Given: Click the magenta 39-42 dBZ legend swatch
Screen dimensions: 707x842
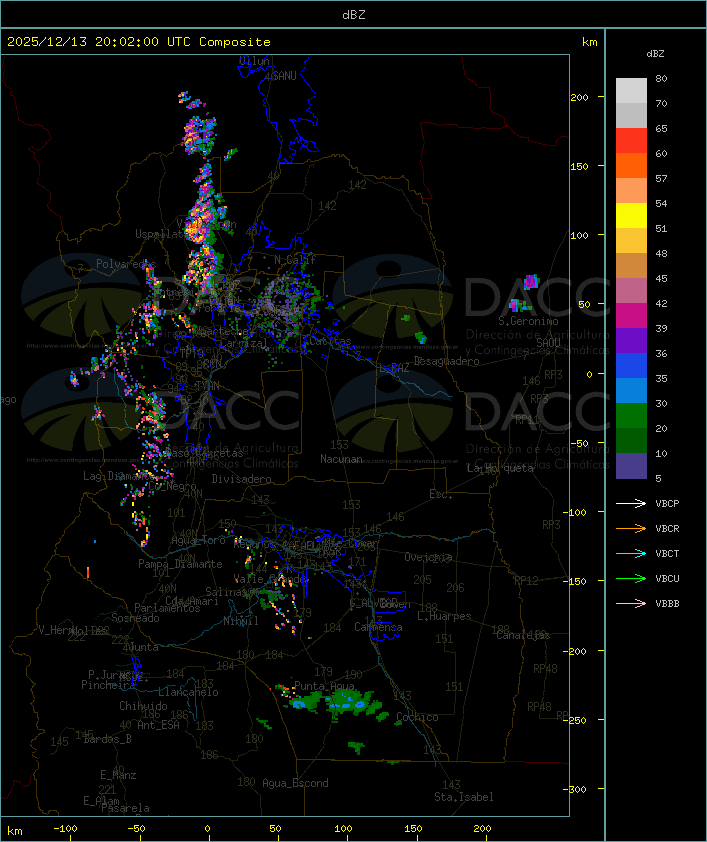Looking at the screenshot, I should click(x=631, y=316).
